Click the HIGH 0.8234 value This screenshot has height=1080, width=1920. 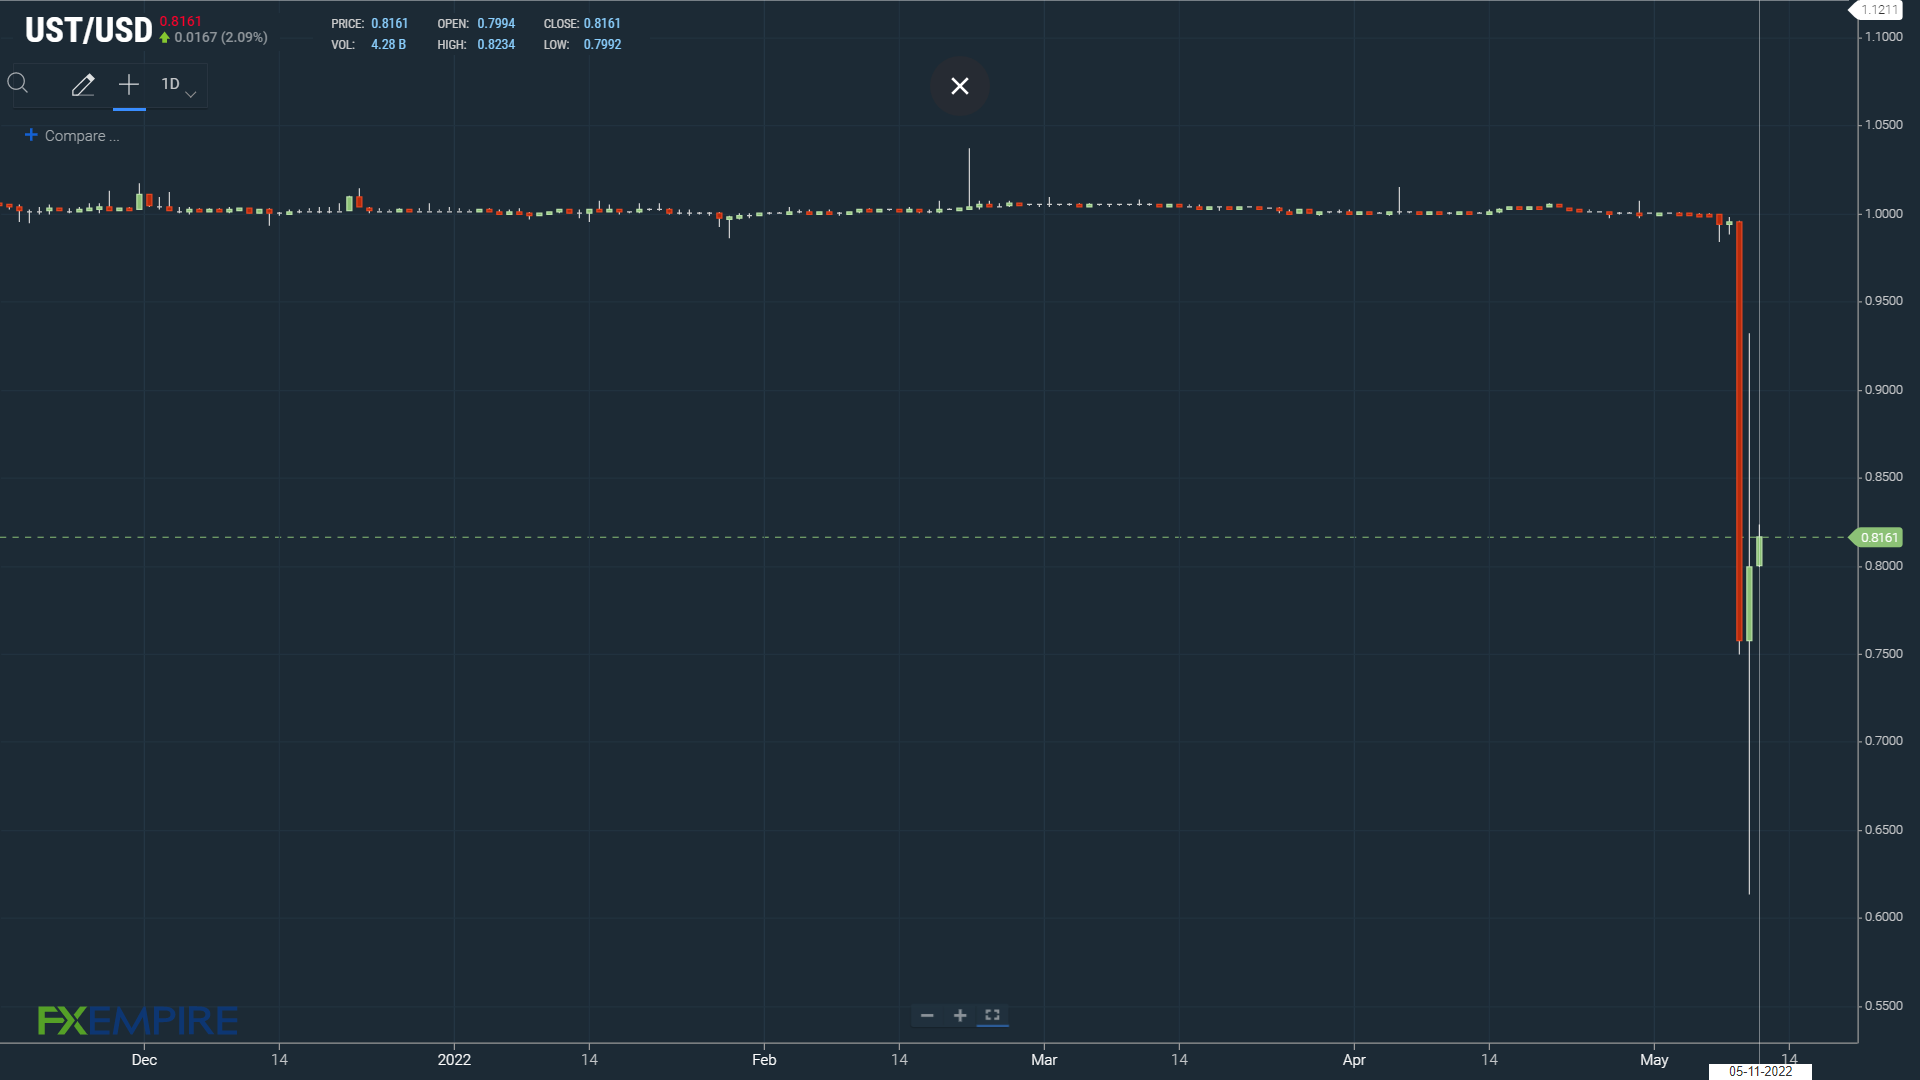(x=496, y=45)
